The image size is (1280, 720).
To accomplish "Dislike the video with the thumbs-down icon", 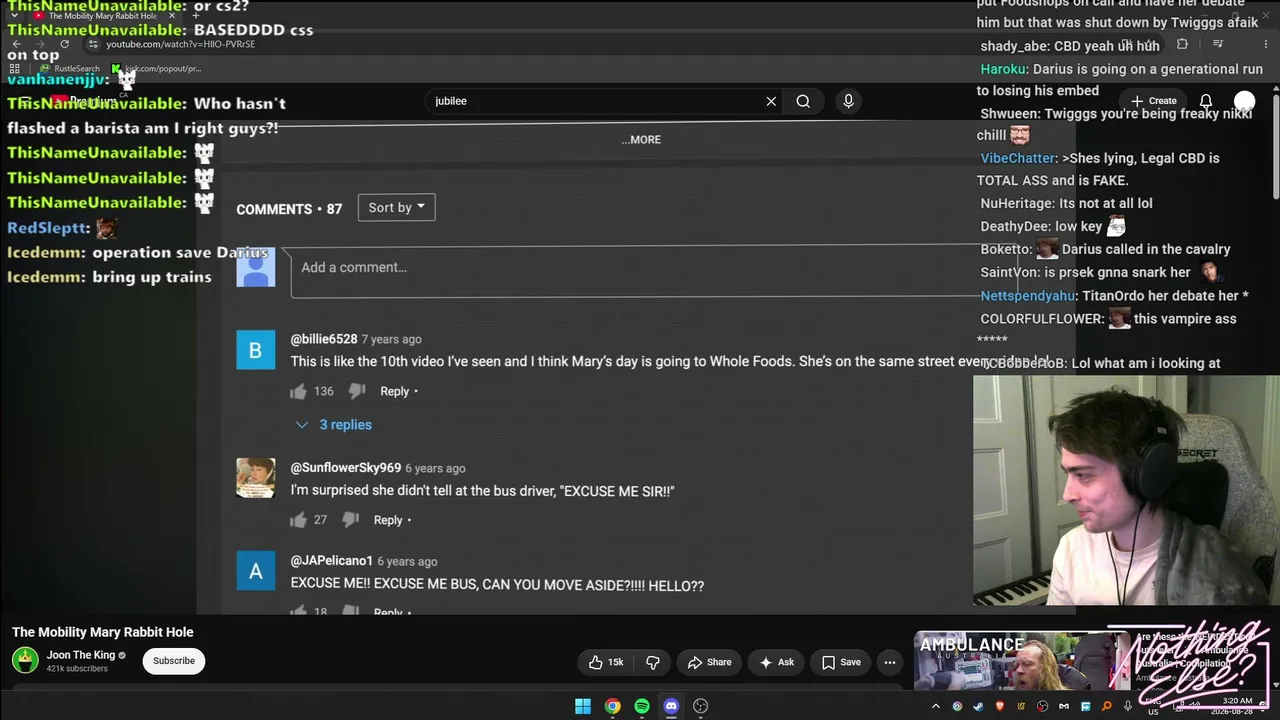I will click(653, 662).
